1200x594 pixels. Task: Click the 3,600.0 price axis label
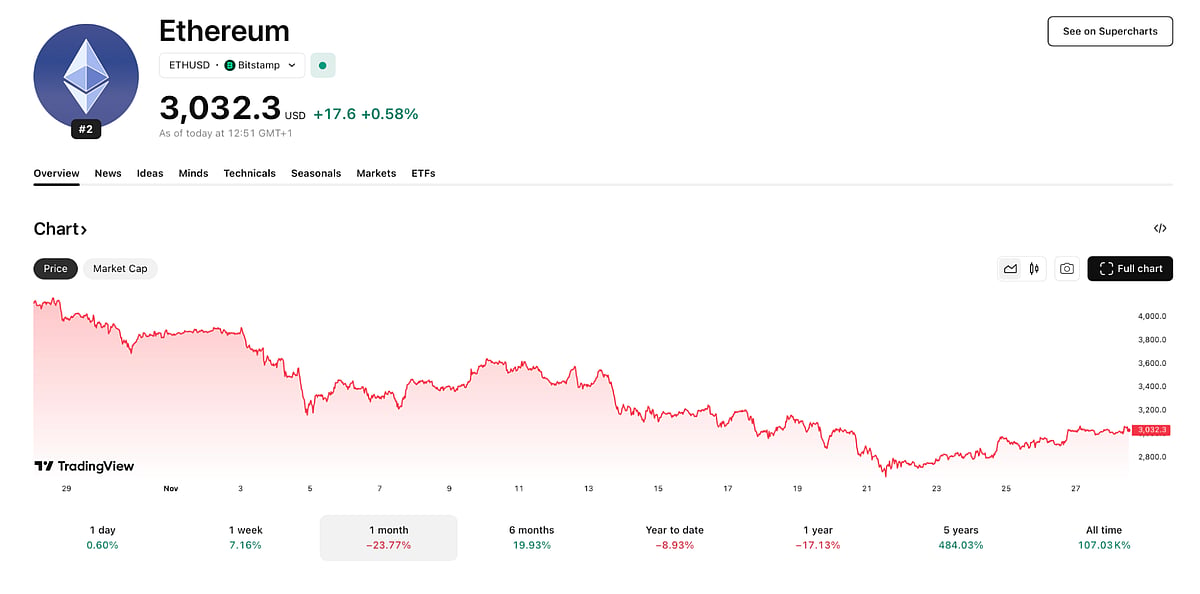point(1152,363)
